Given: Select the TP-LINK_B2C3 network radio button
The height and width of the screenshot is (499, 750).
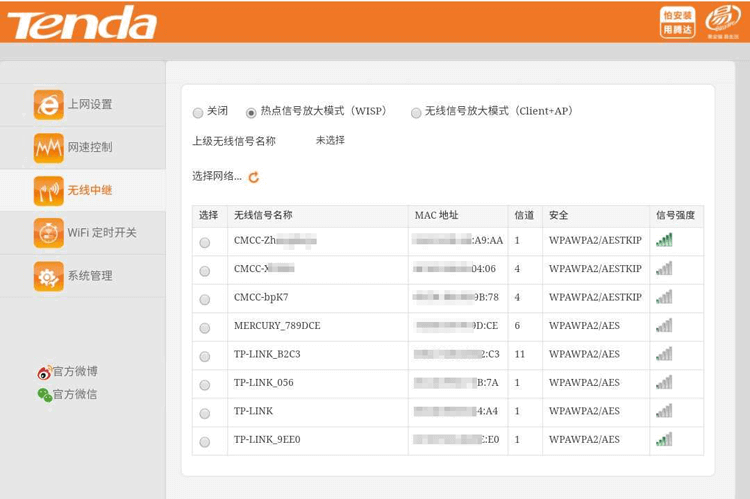Looking at the screenshot, I should [205, 356].
